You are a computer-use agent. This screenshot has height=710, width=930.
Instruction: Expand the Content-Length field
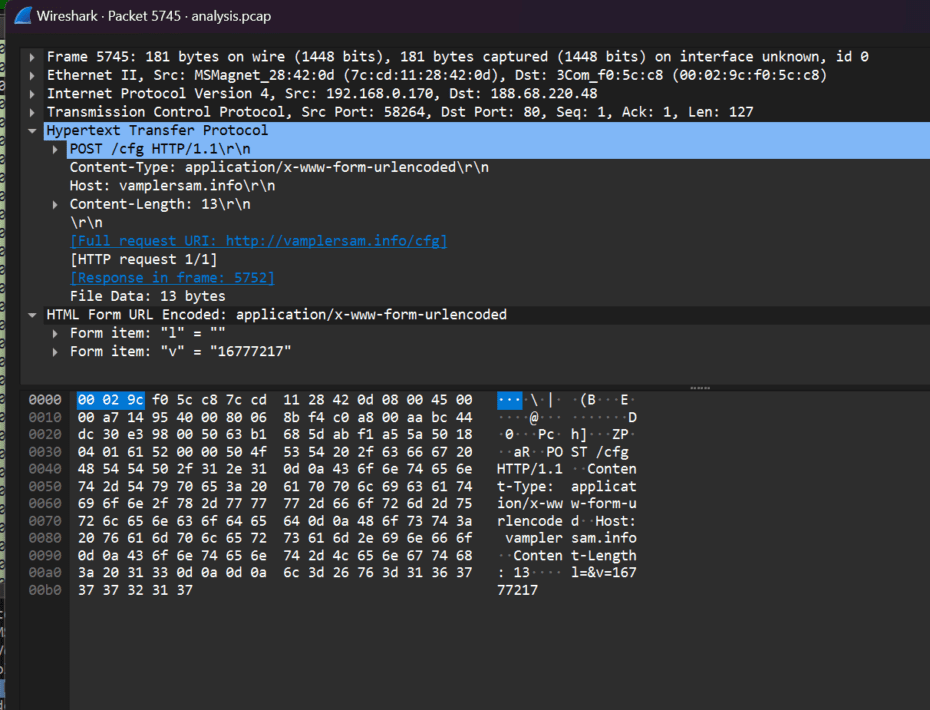click(53, 203)
